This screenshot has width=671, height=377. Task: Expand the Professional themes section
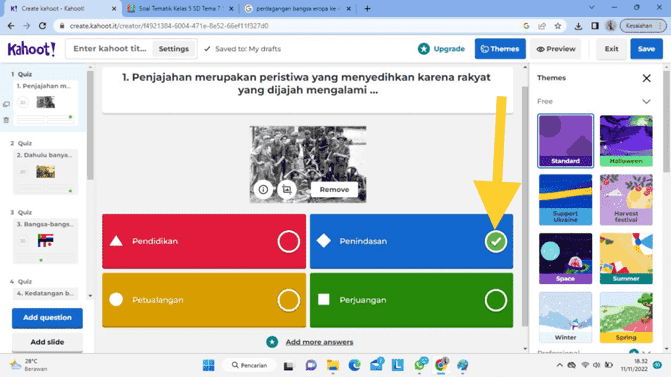[x=646, y=353]
